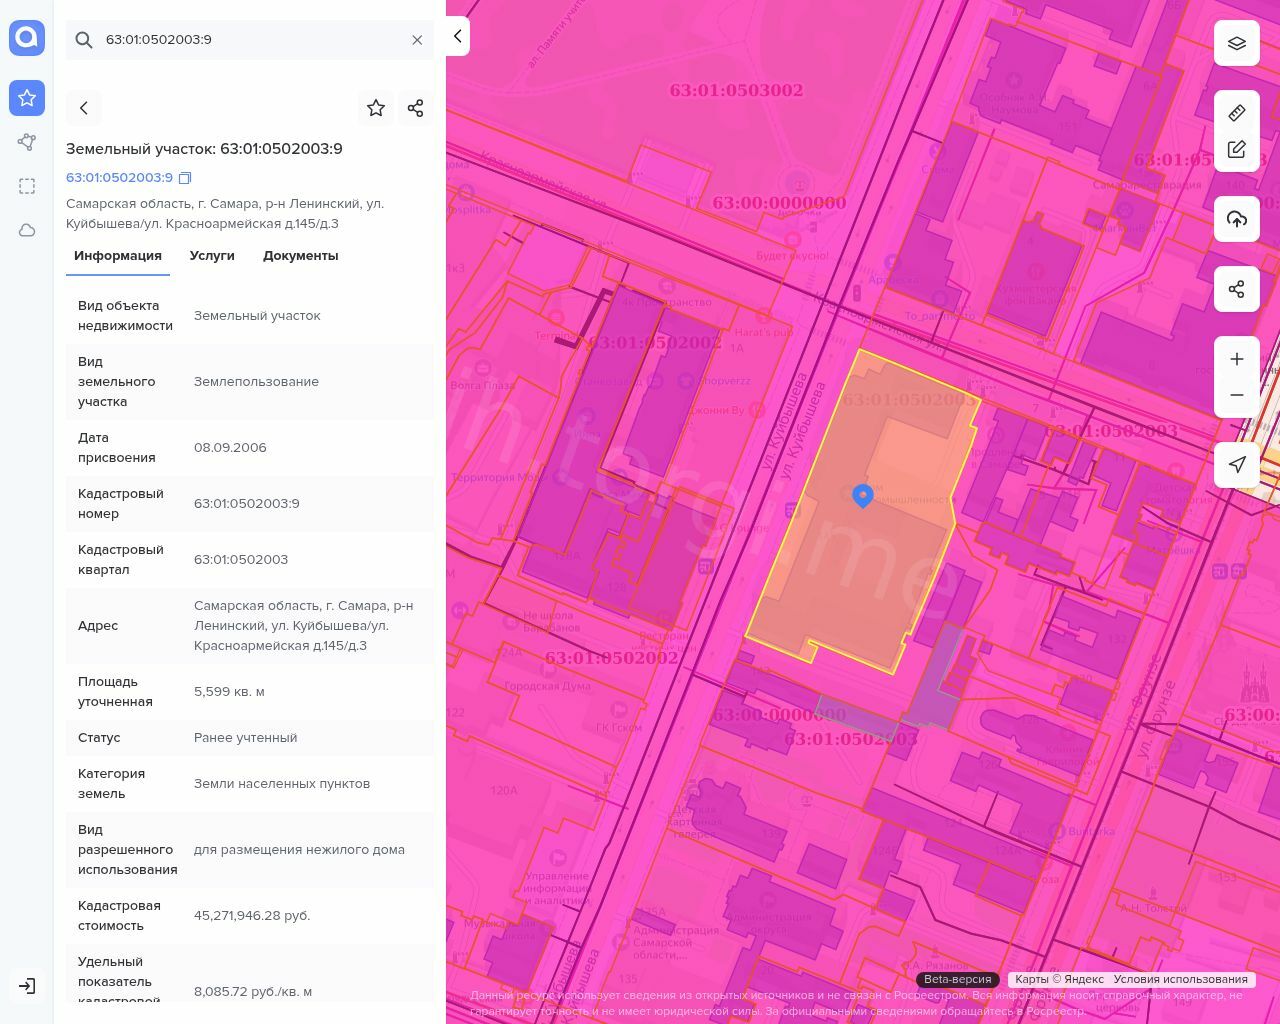Select the dashed rectangle selection tool
The height and width of the screenshot is (1024, 1280).
click(27, 186)
